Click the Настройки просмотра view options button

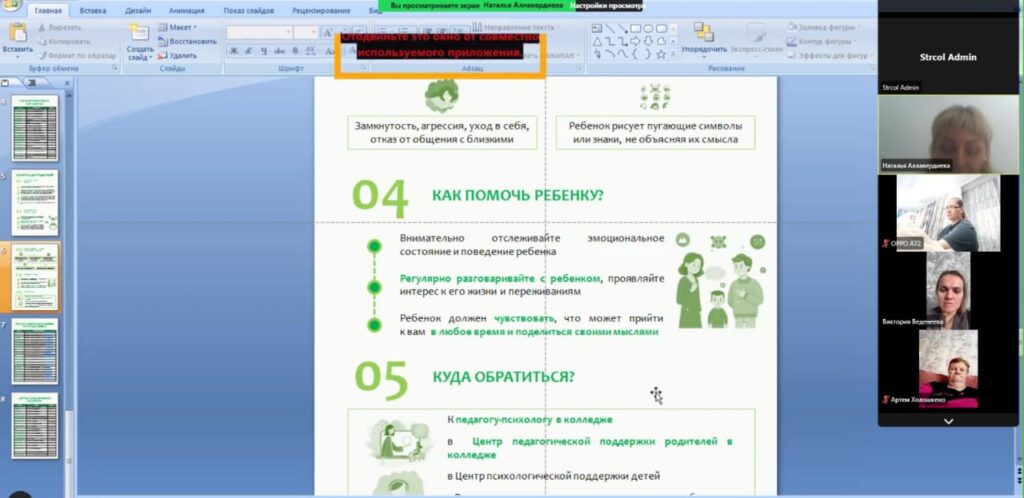[x=609, y=5]
